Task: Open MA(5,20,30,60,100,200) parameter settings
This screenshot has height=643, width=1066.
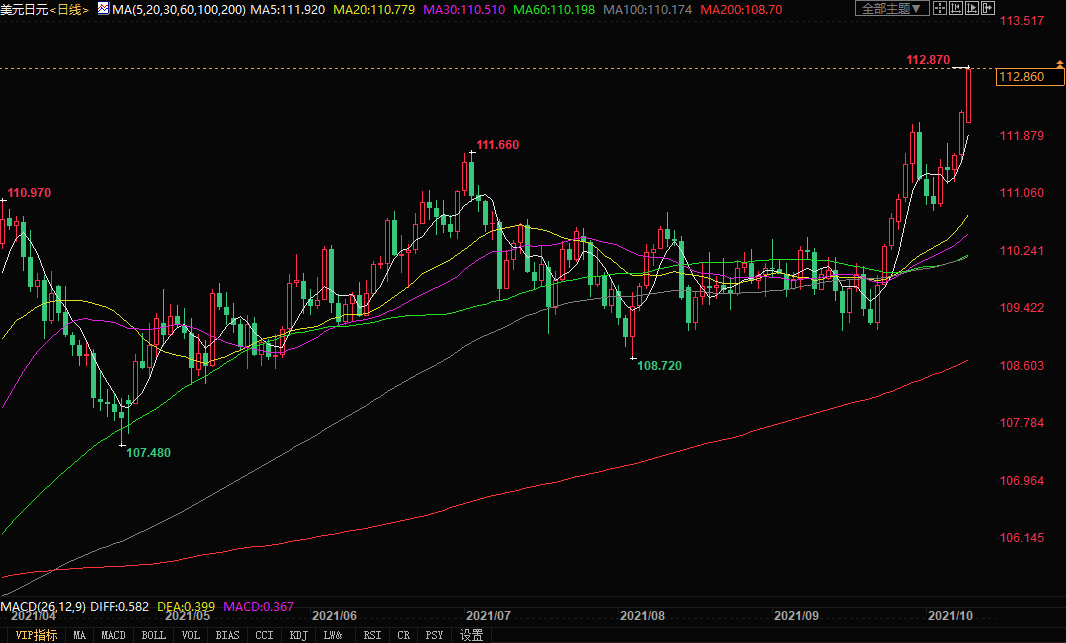Action: click(179, 9)
